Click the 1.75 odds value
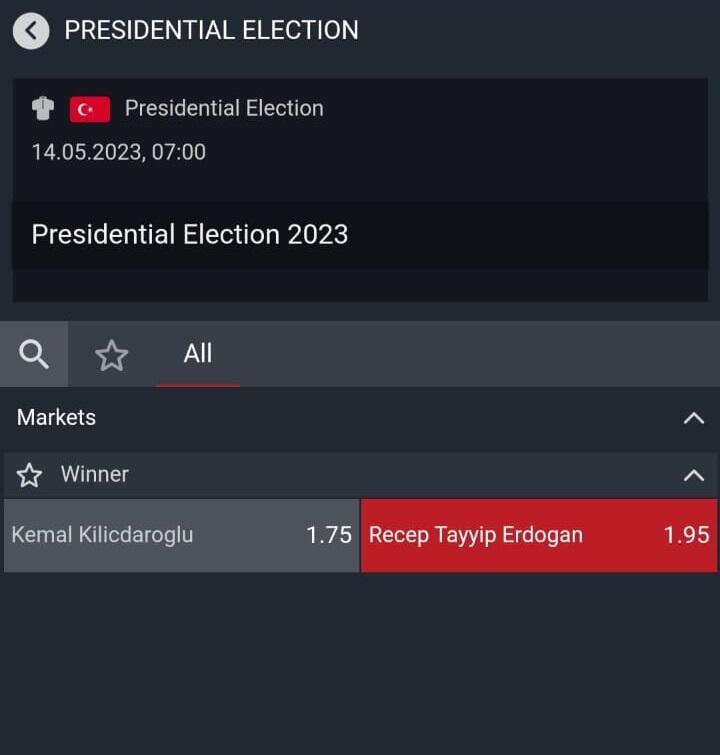The height and width of the screenshot is (755, 720). click(329, 535)
